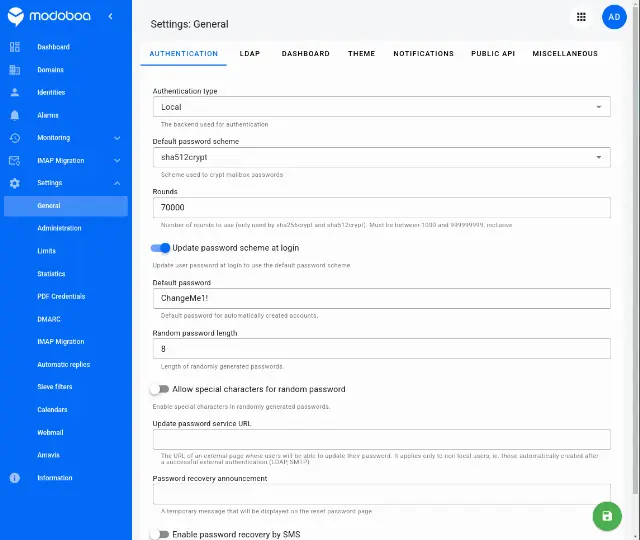
Task: Switch to the LDAP tab
Action: pos(250,53)
